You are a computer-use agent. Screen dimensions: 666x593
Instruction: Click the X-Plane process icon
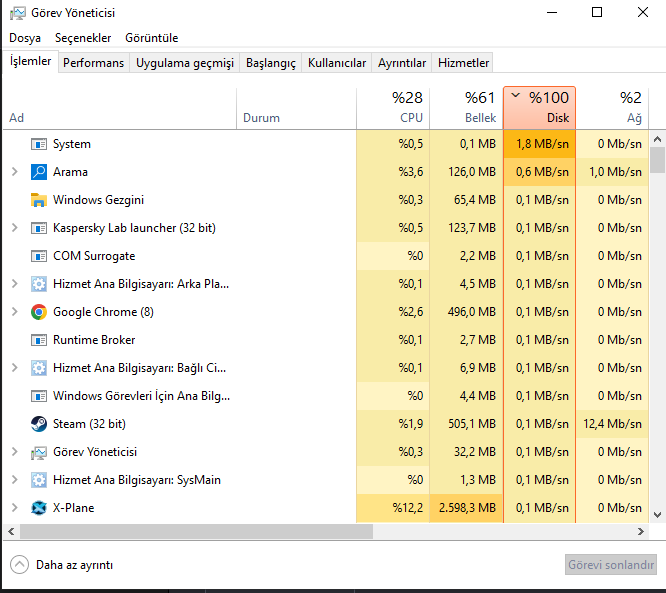click(x=39, y=508)
